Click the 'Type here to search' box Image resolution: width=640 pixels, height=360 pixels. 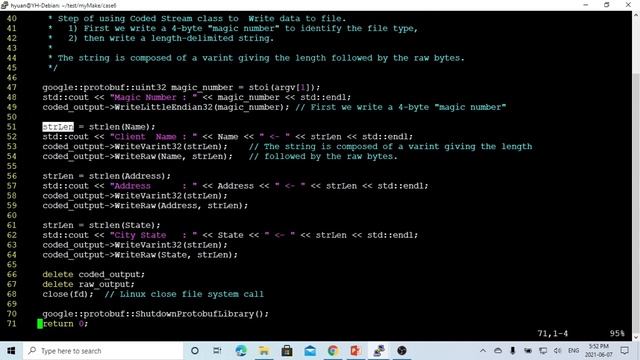pos(103,351)
